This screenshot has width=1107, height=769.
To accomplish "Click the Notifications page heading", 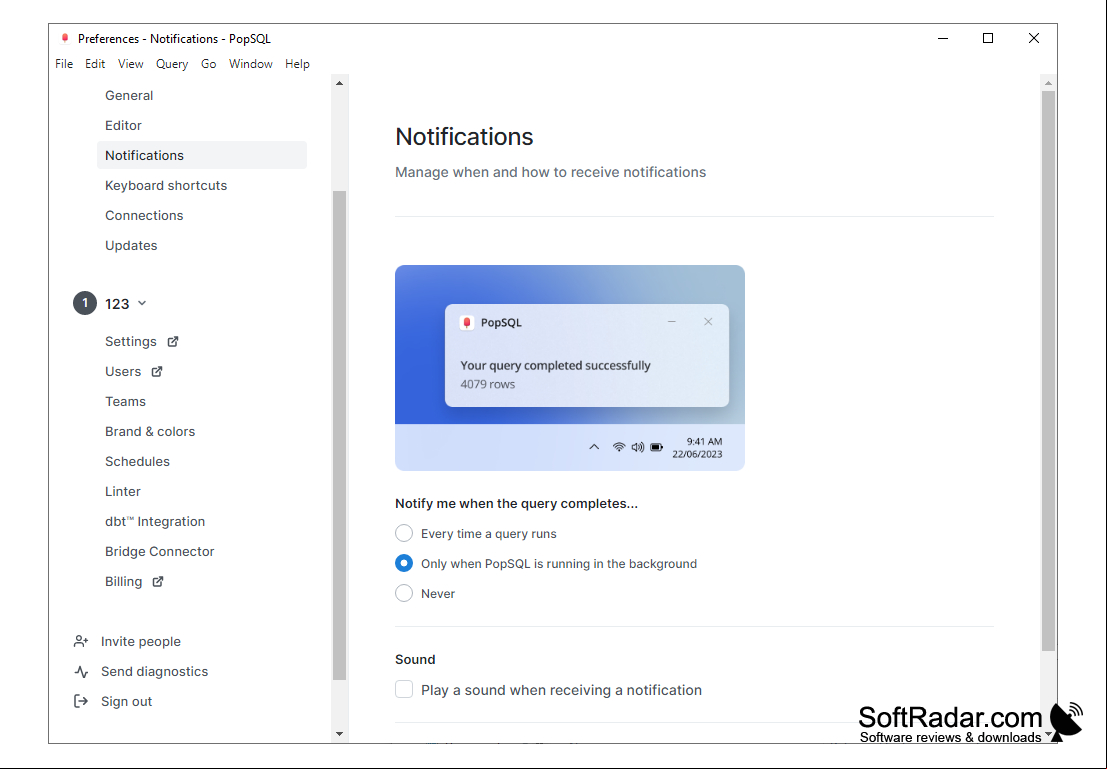I will point(464,136).
